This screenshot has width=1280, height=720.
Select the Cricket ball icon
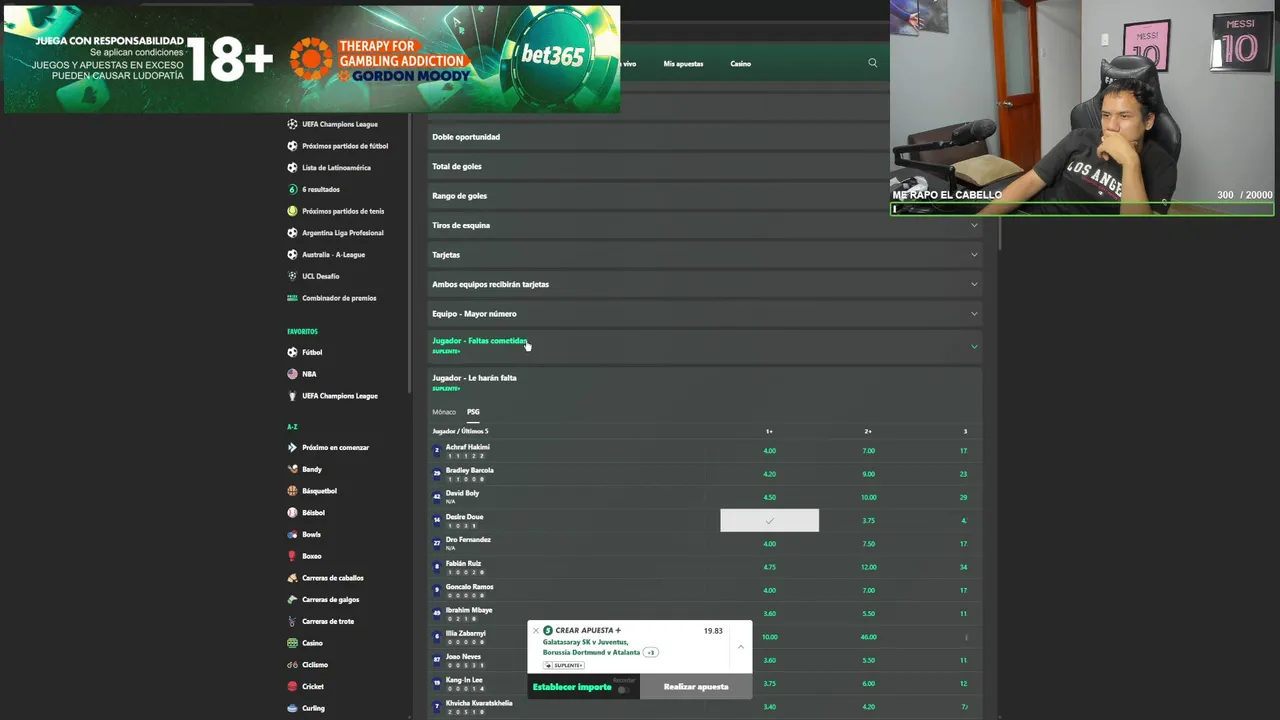(292, 687)
